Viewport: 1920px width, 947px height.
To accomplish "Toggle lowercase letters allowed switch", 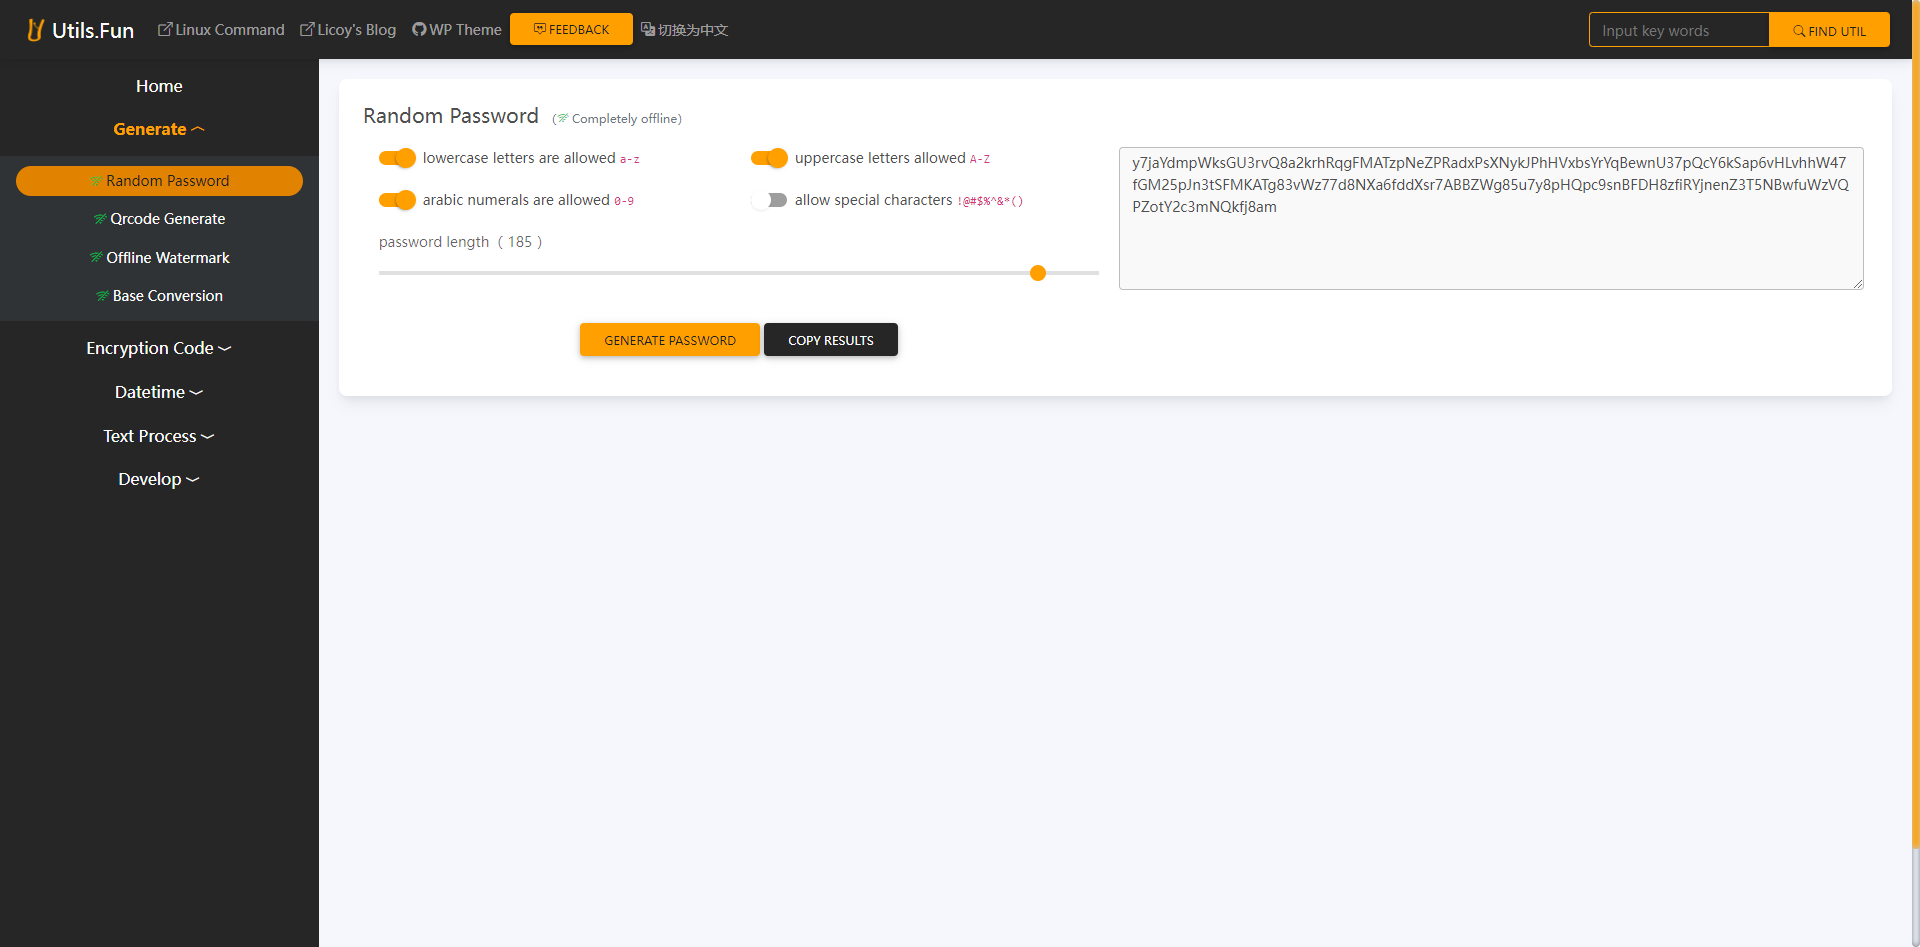I will 397,158.
